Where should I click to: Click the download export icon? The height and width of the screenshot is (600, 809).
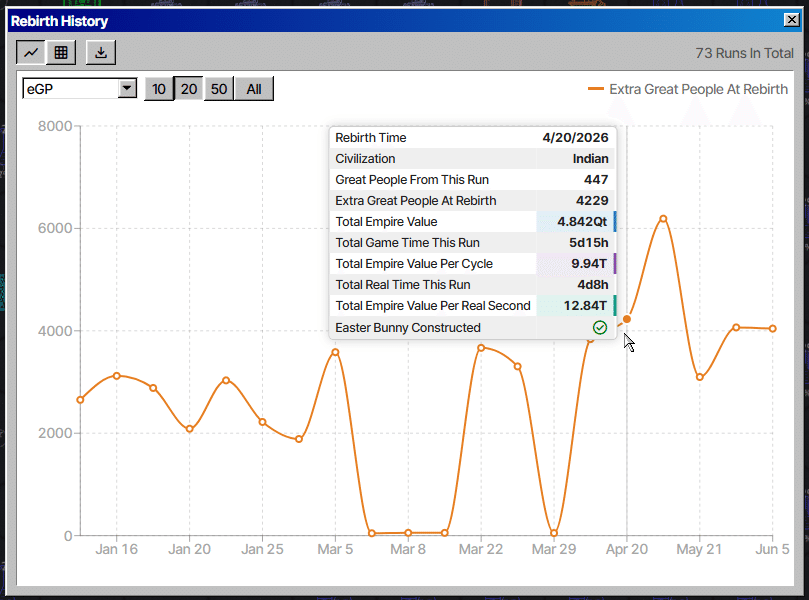pos(101,53)
